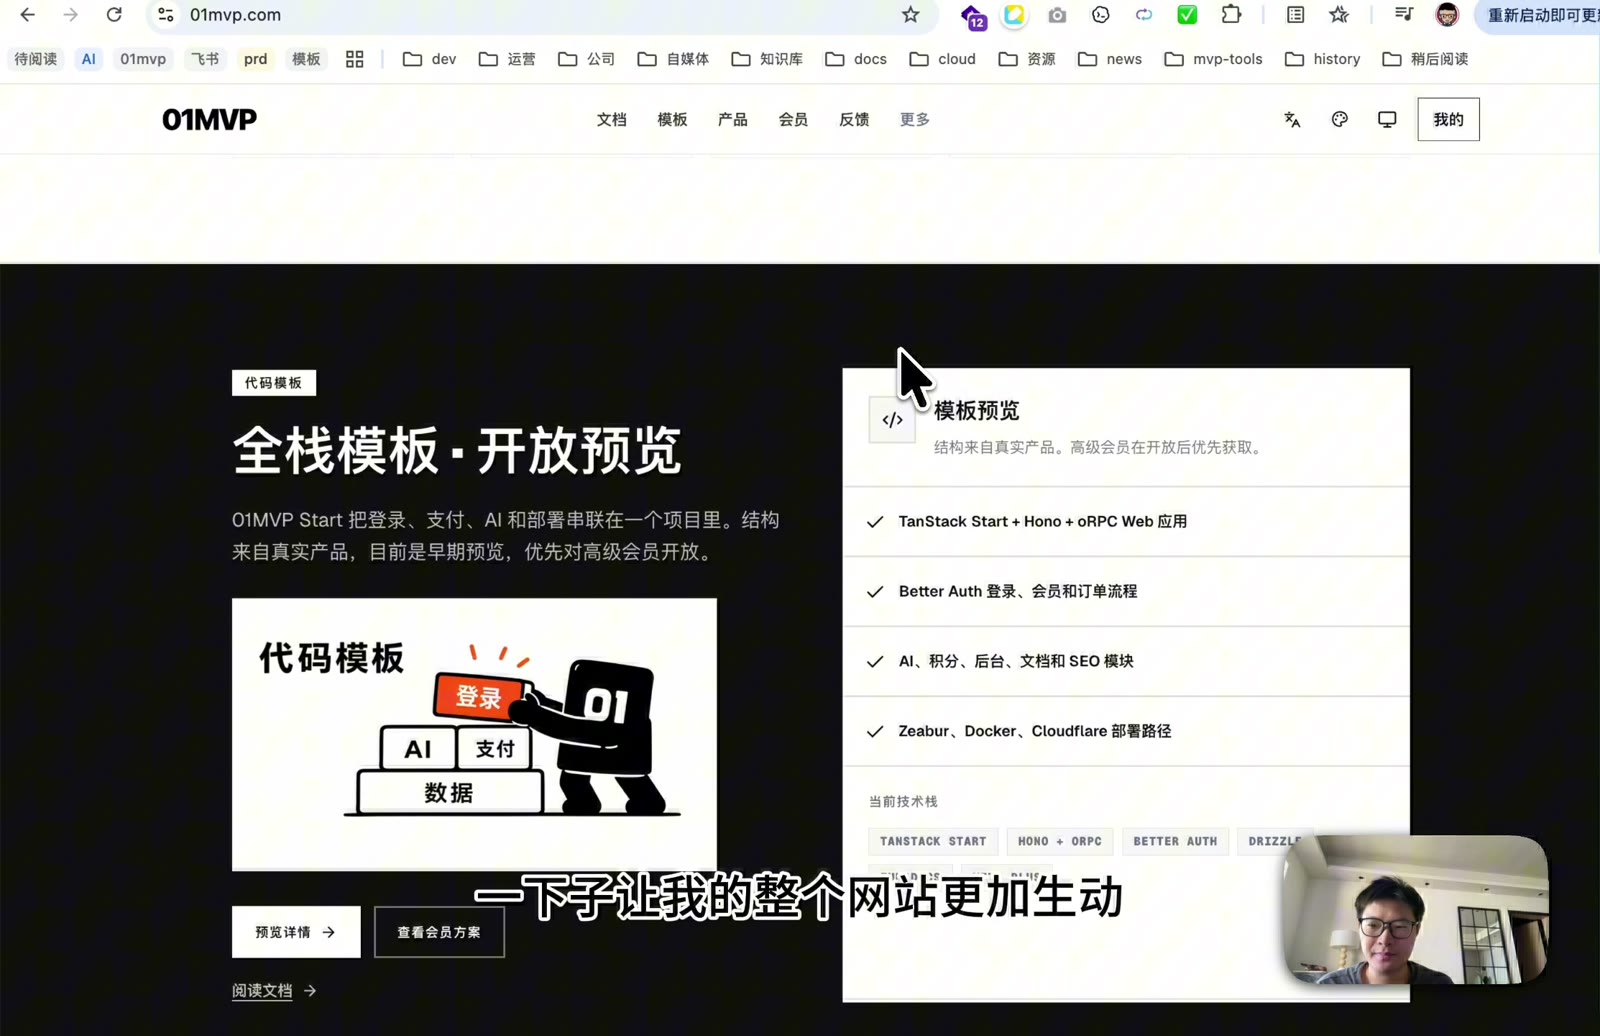
Task: Click the 代码模板 illustration image
Action: (x=474, y=735)
